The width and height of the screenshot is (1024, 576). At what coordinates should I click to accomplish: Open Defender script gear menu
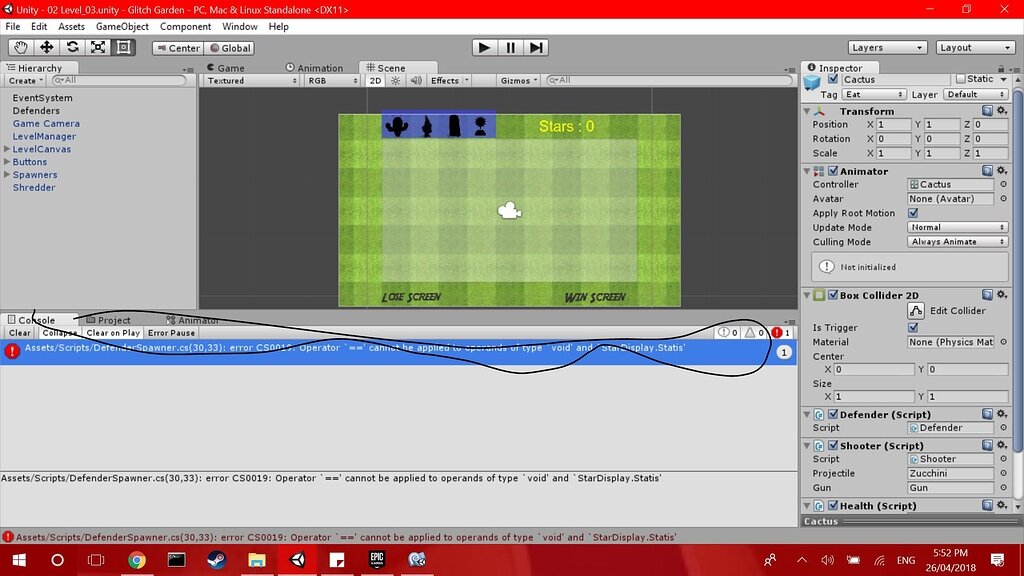1002,414
